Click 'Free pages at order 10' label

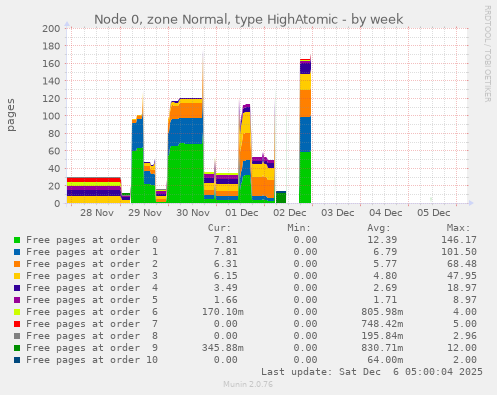(92, 360)
